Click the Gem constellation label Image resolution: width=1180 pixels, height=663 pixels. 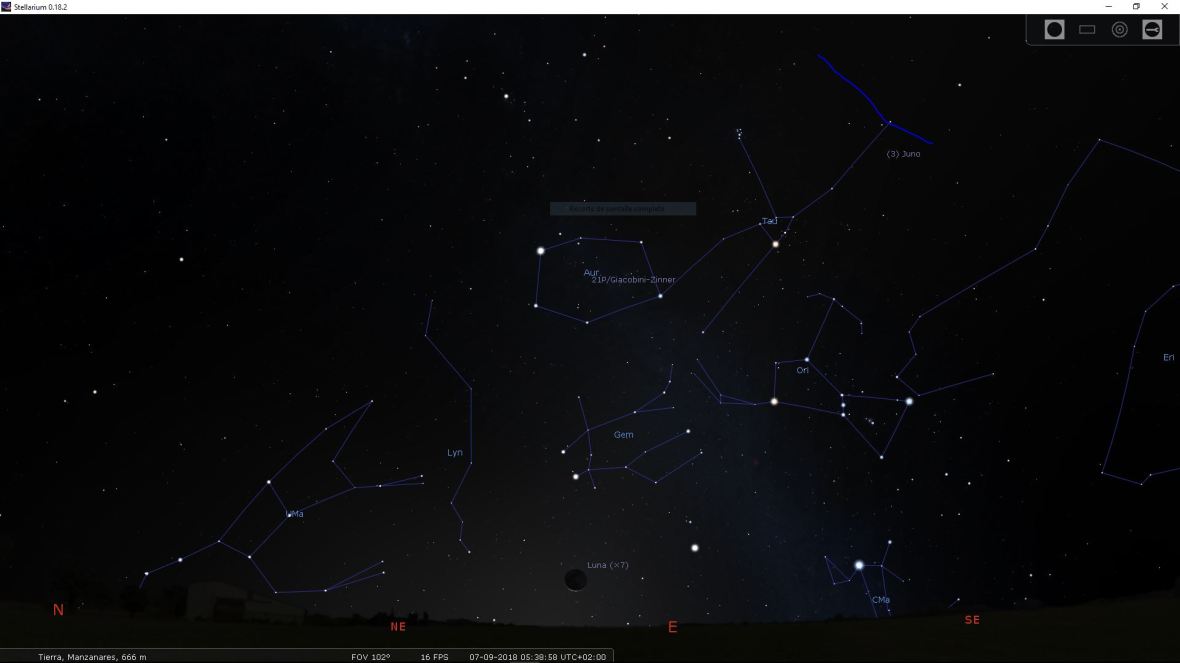[x=625, y=434]
